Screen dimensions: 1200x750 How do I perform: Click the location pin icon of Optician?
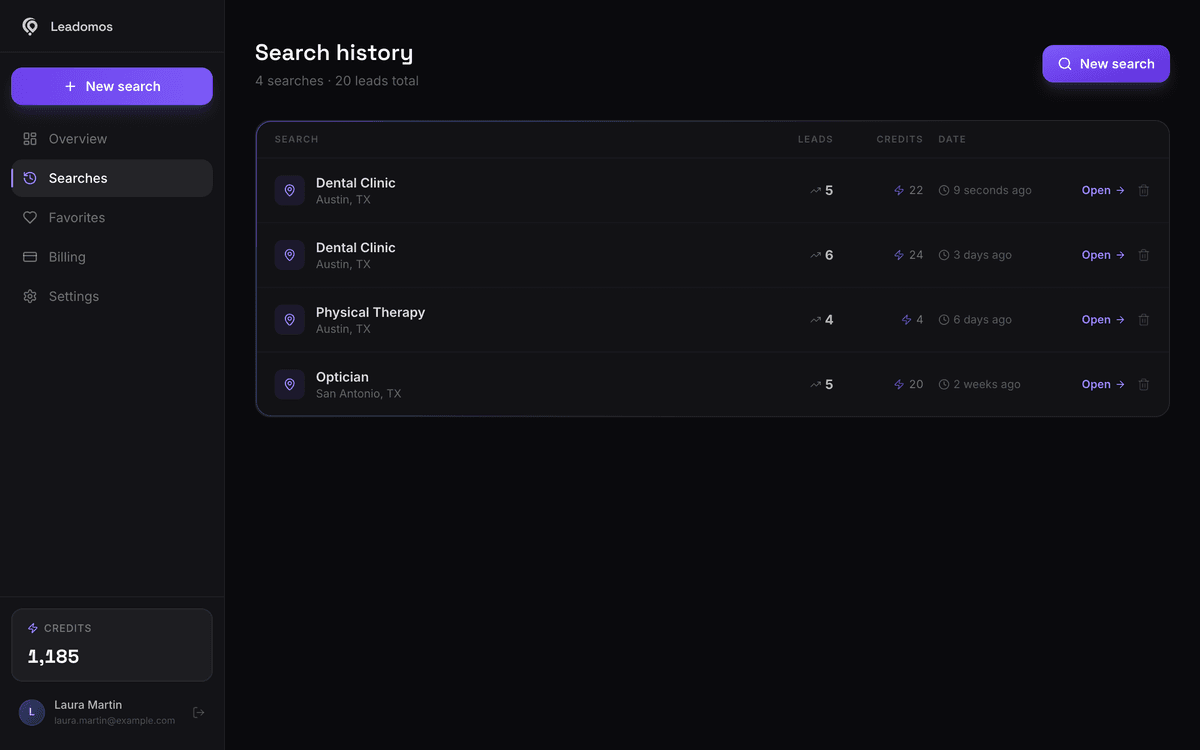pyautogui.click(x=290, y=385)
